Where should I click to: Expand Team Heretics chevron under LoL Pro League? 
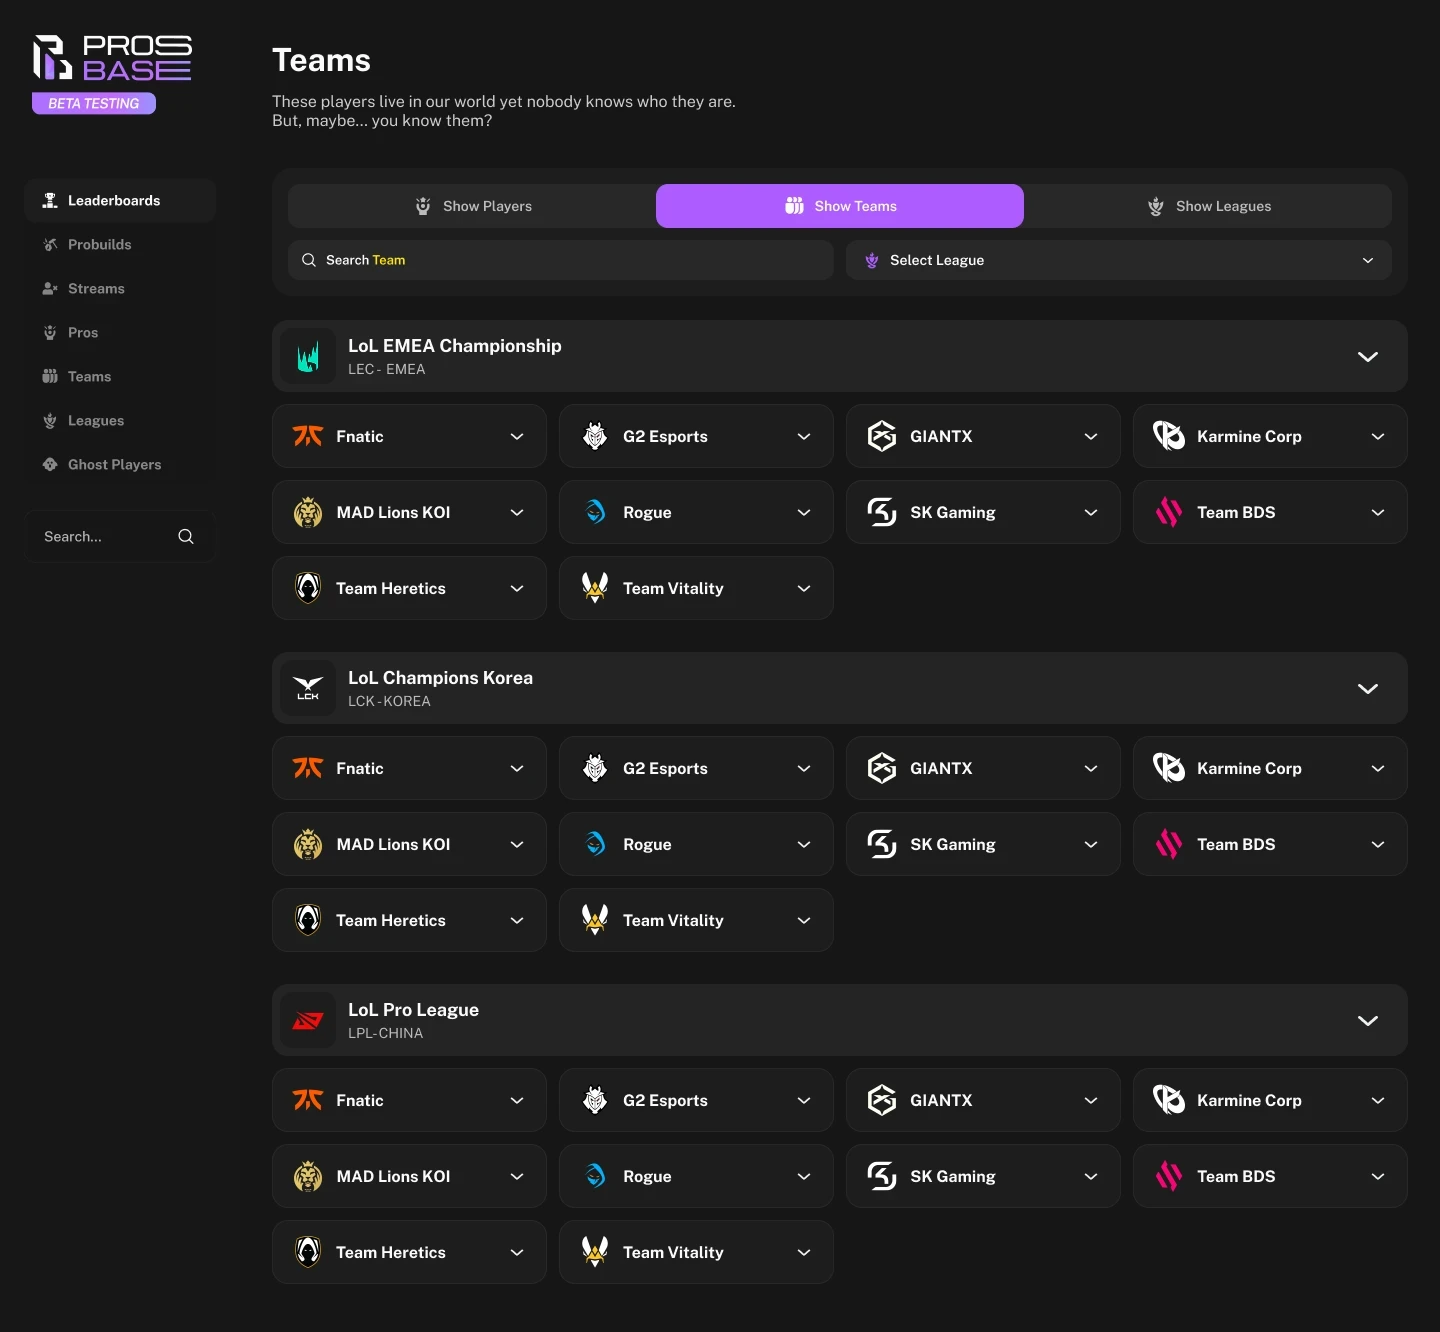(517, 1252)
